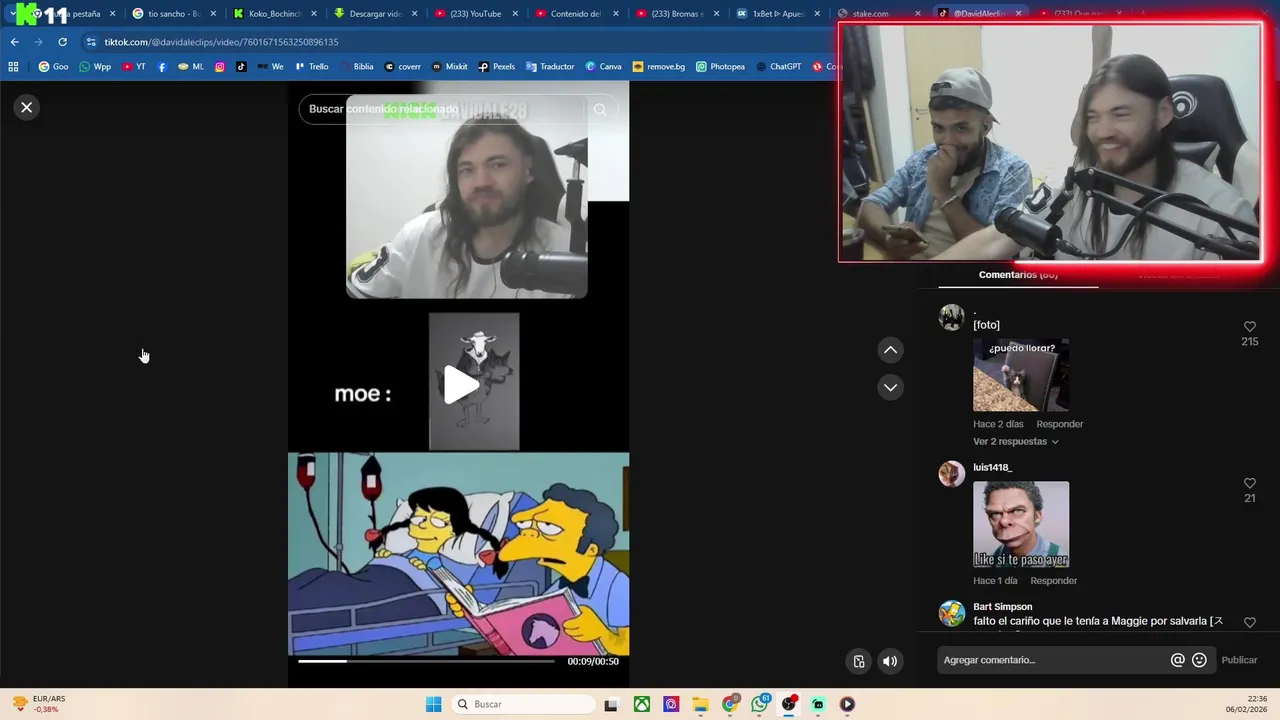Image resolution: width=1280 pixels, height=720 pixels.
Task: Go back in browser history
Action: pos(14,42)
